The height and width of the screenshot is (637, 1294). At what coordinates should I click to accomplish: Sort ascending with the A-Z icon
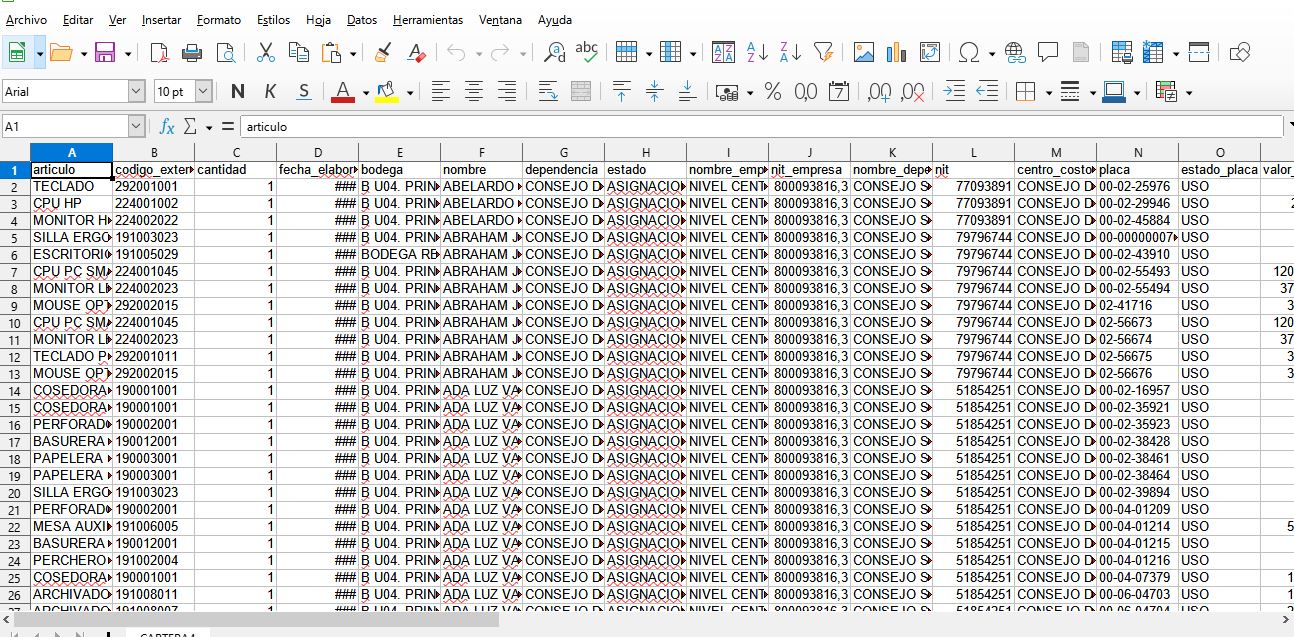tap(757, 53)
